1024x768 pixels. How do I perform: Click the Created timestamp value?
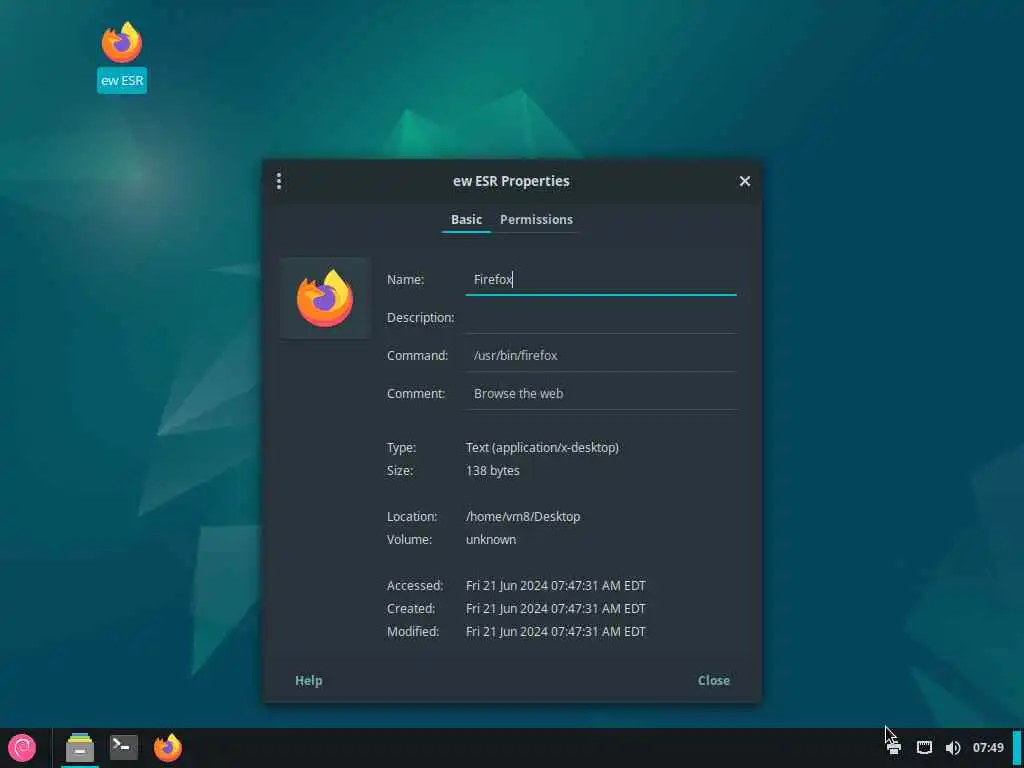[x=556, y=608]
